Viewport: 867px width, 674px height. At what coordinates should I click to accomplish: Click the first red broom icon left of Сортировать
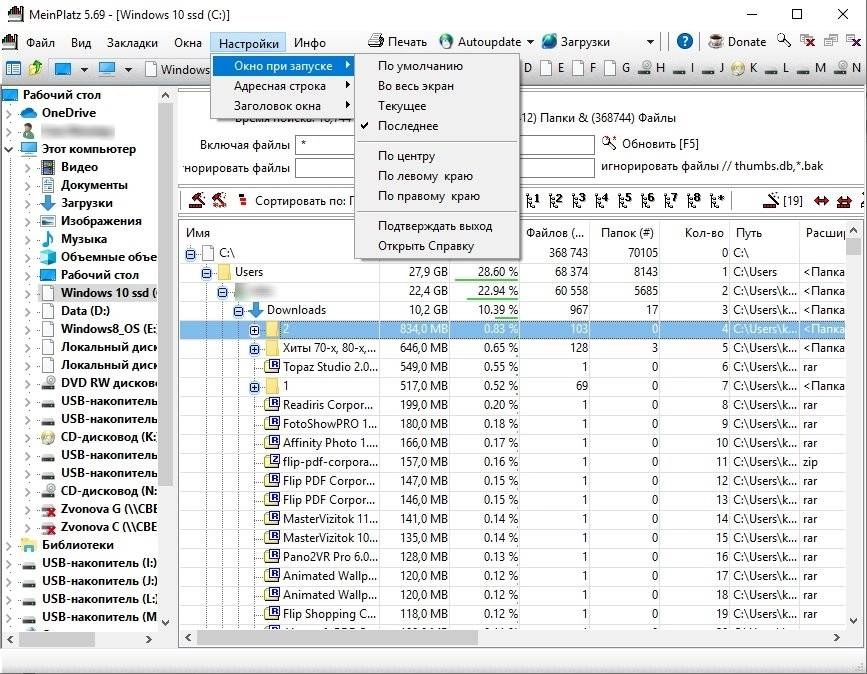point(197,200)
